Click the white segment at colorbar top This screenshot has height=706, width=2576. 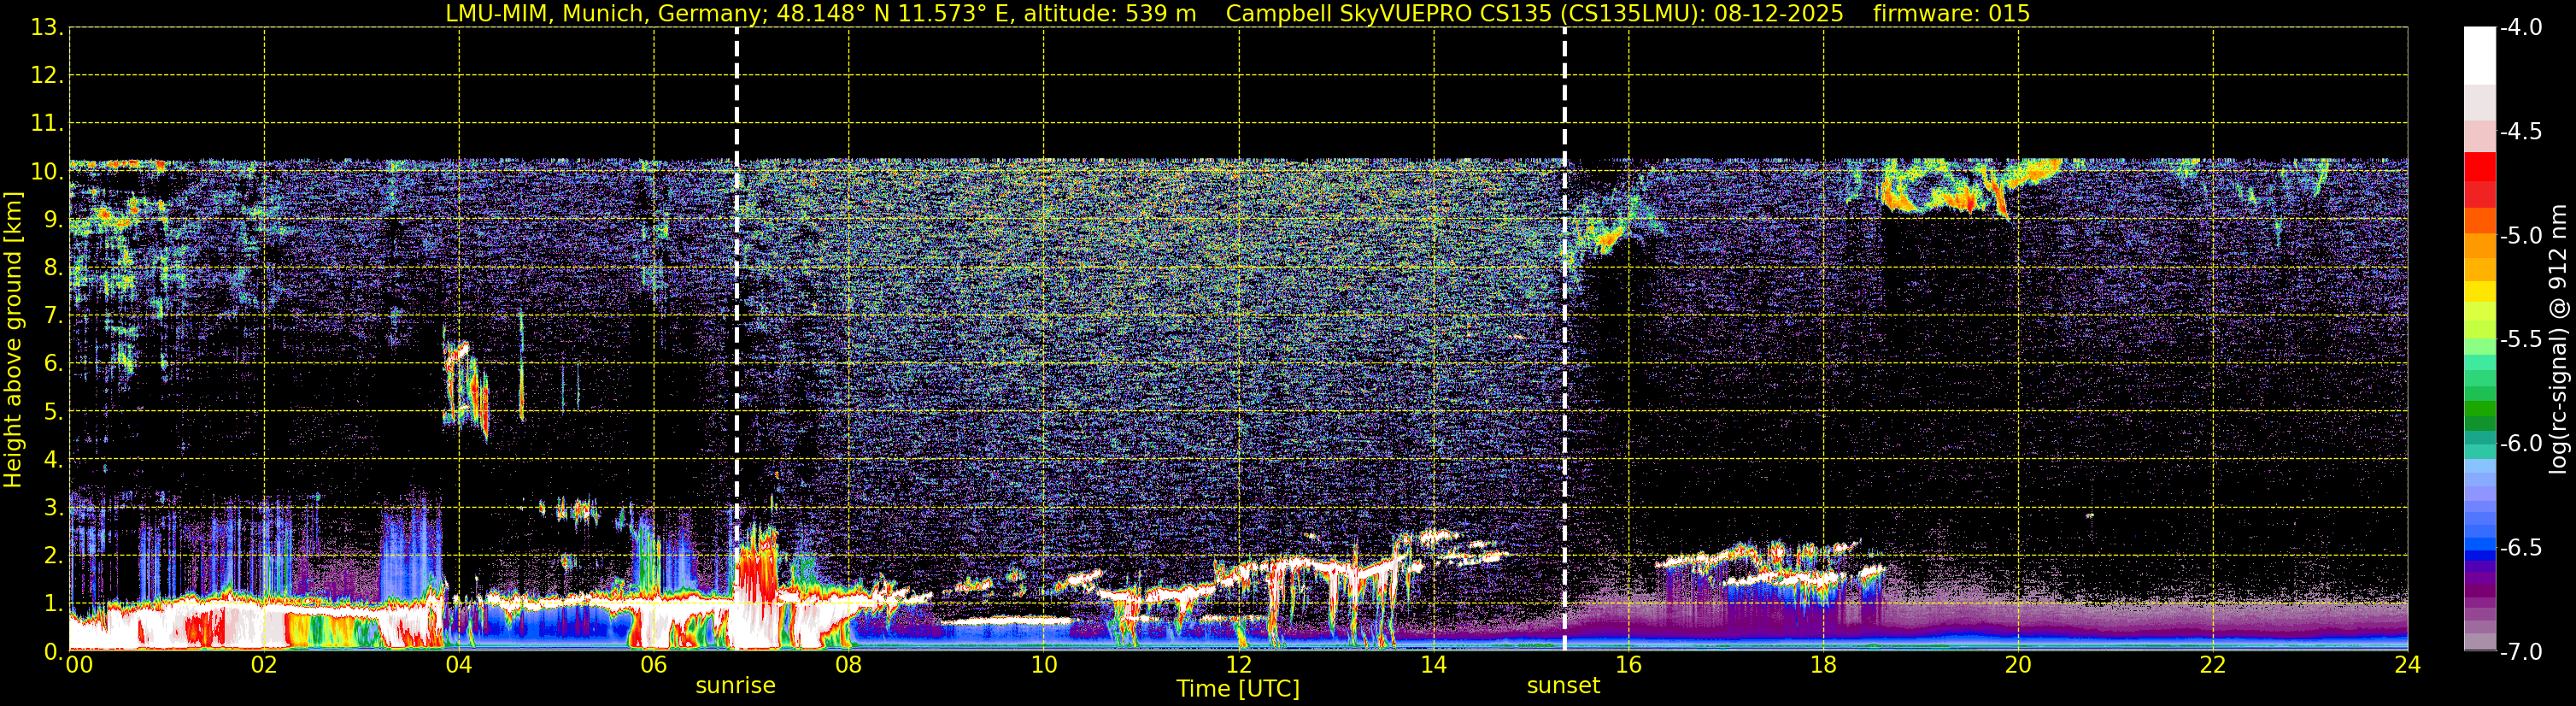tap(2480, 56)
